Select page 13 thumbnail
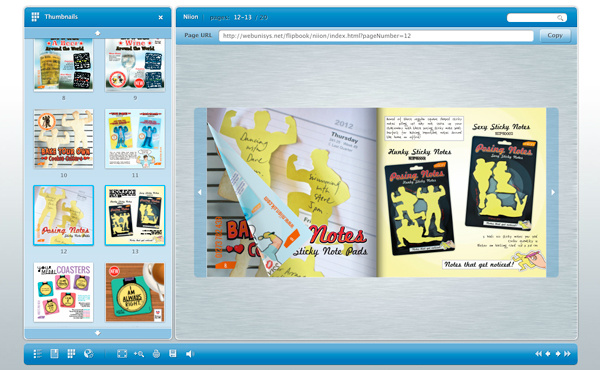 (135, 215)
